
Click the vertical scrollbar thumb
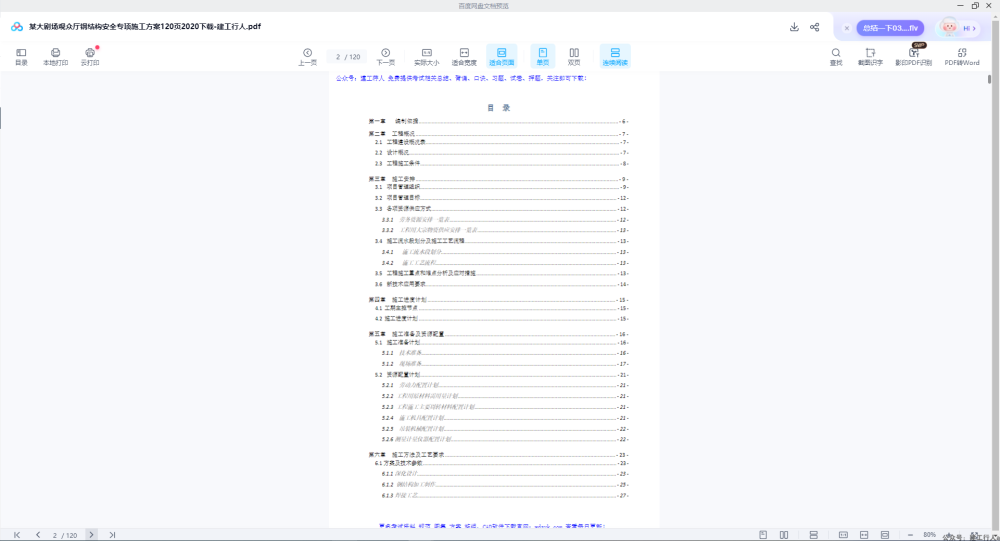point(990,80)
